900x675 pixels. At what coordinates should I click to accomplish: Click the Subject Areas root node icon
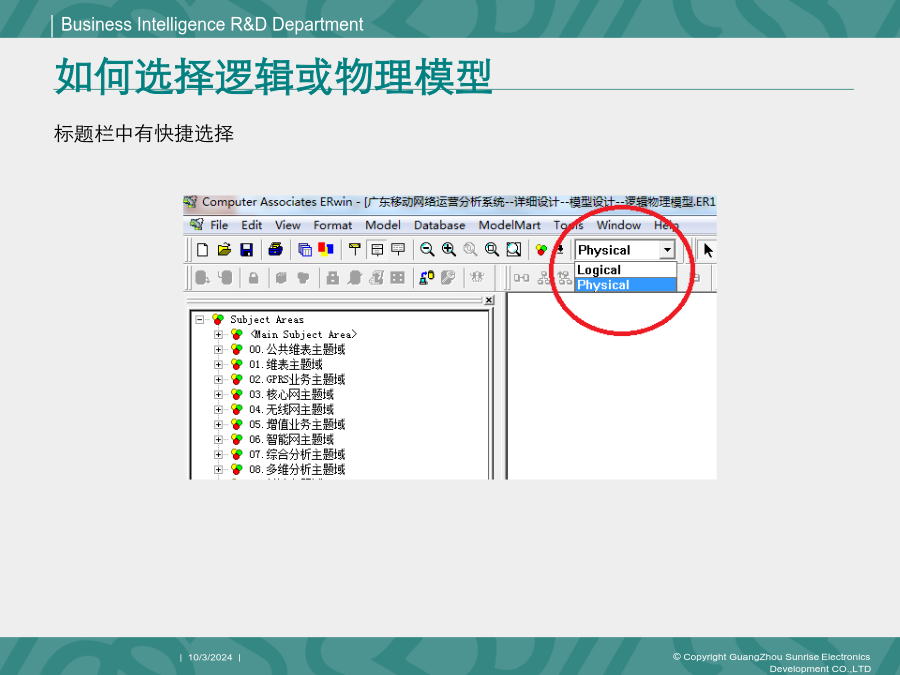(218, 319)
